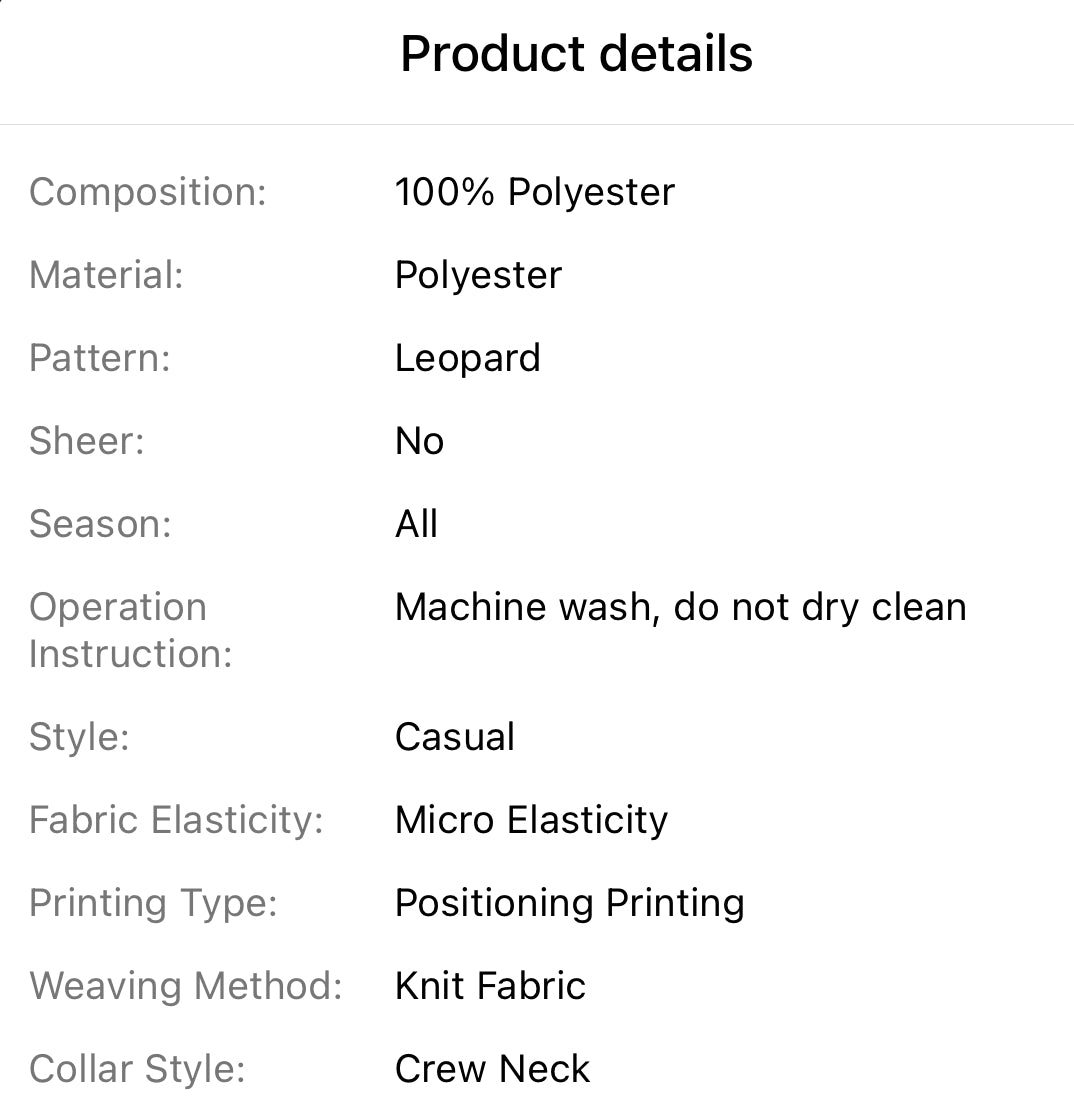1074x1112 pixels.
Task: Tap the Material label
Action: 107,275
